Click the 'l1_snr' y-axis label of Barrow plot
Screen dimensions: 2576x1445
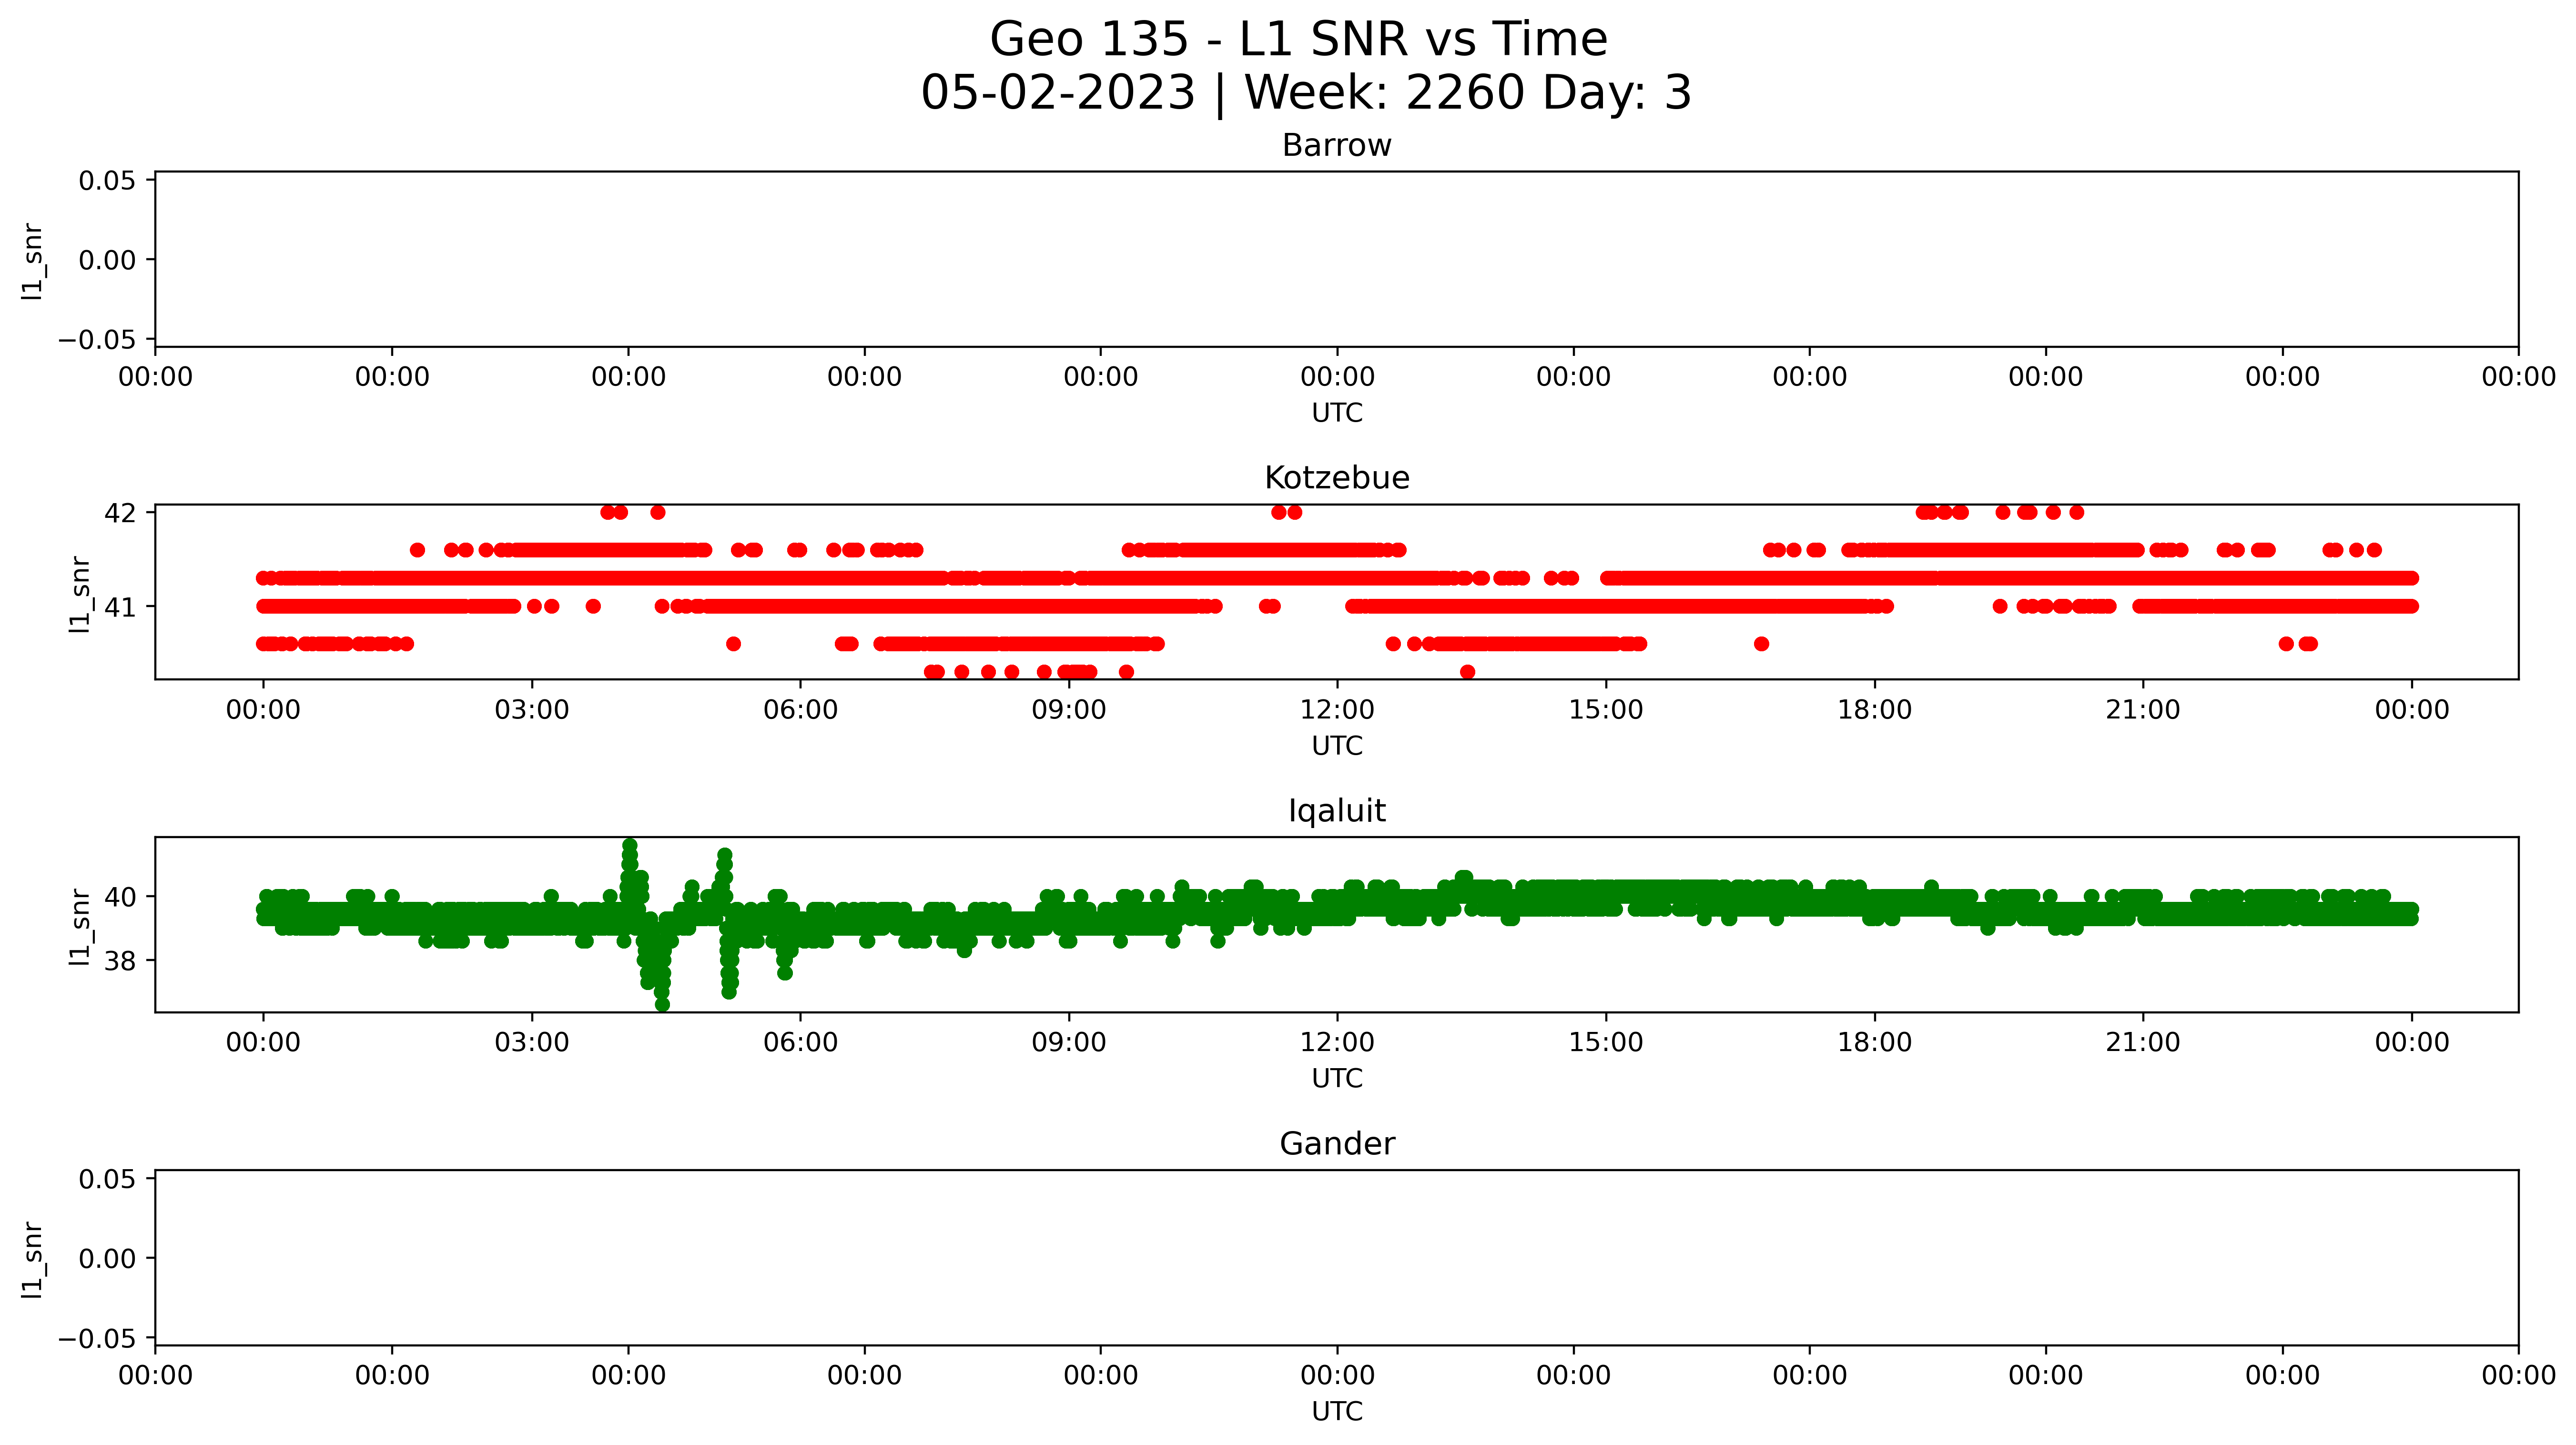pos(33,261)
